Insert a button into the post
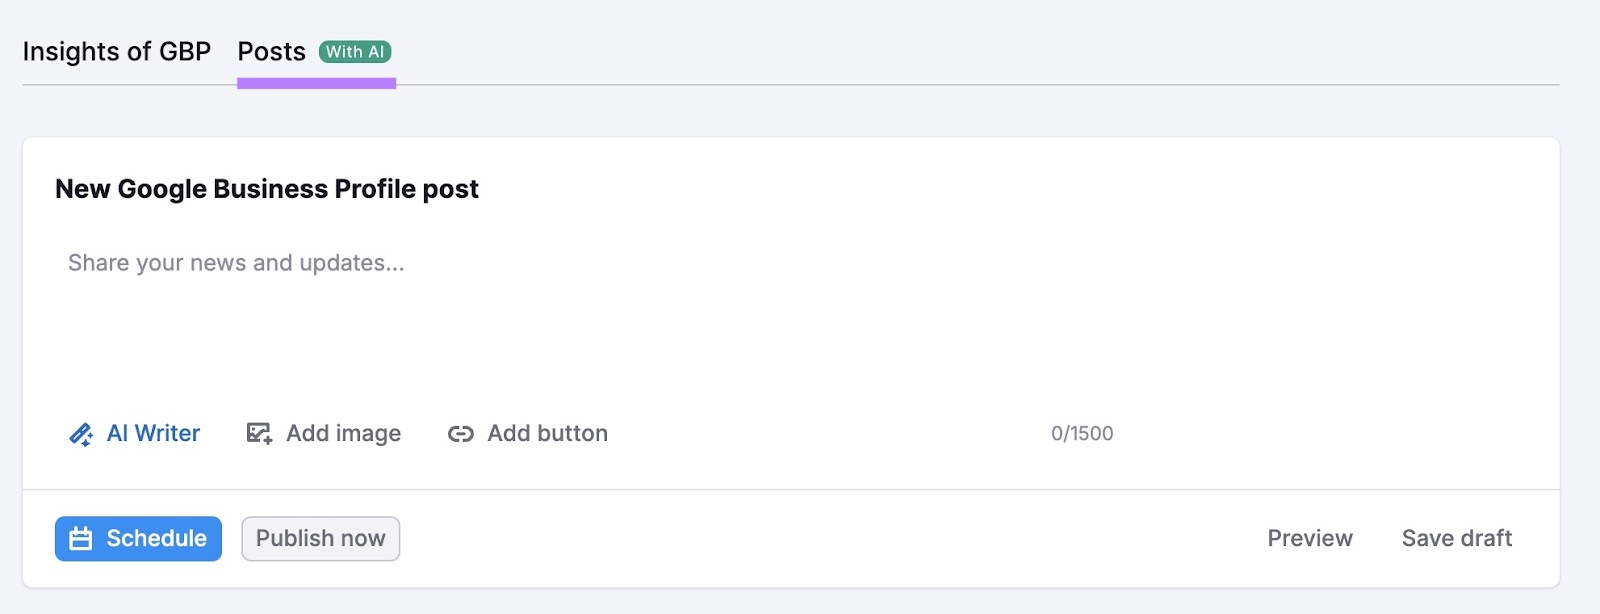The width and height of the screenshot is (1600, 614). pos(527,433)
